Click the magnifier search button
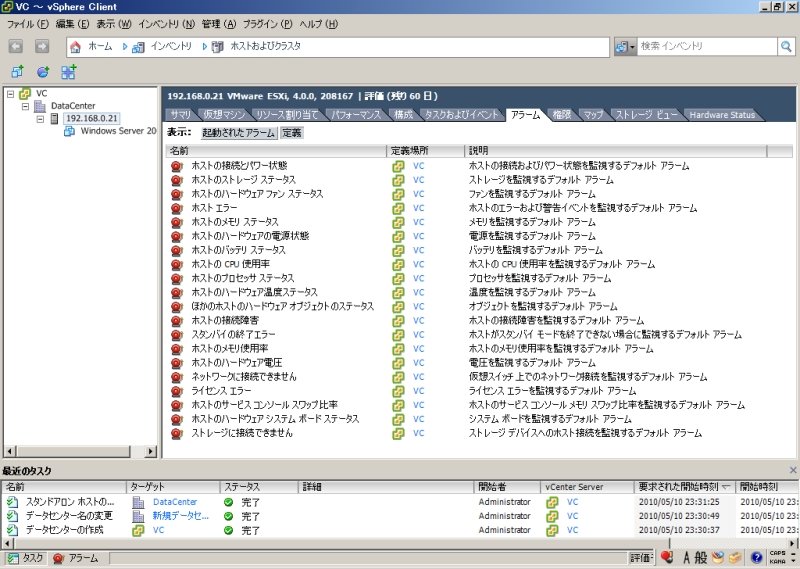 [786, 47]
